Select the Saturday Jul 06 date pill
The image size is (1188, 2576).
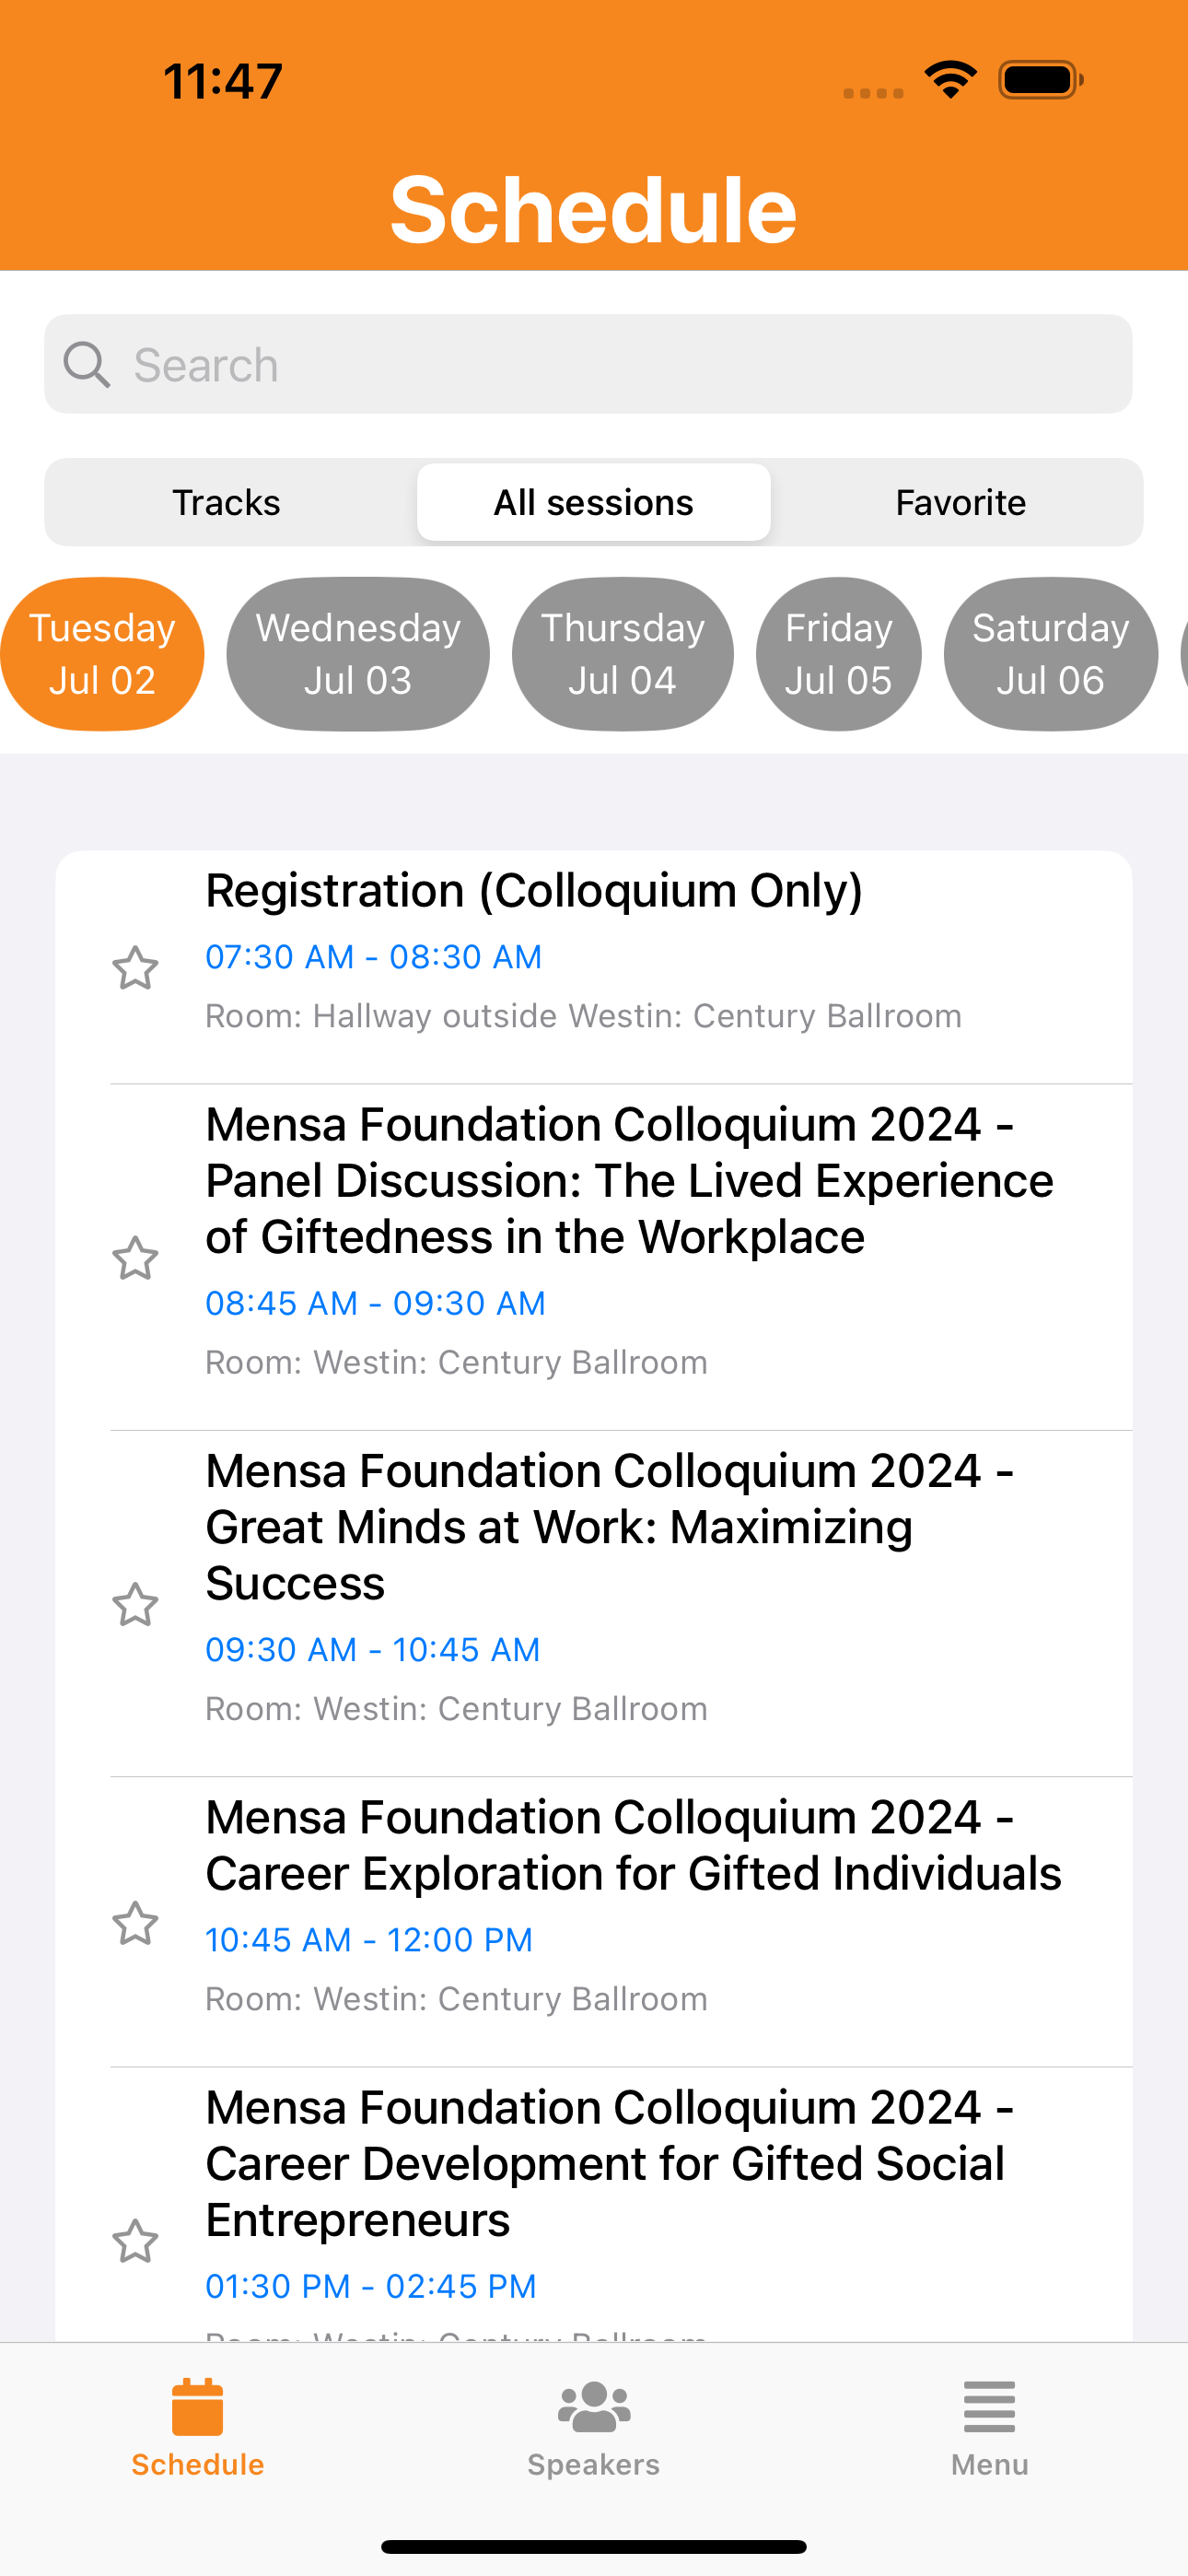[1050, 654]
